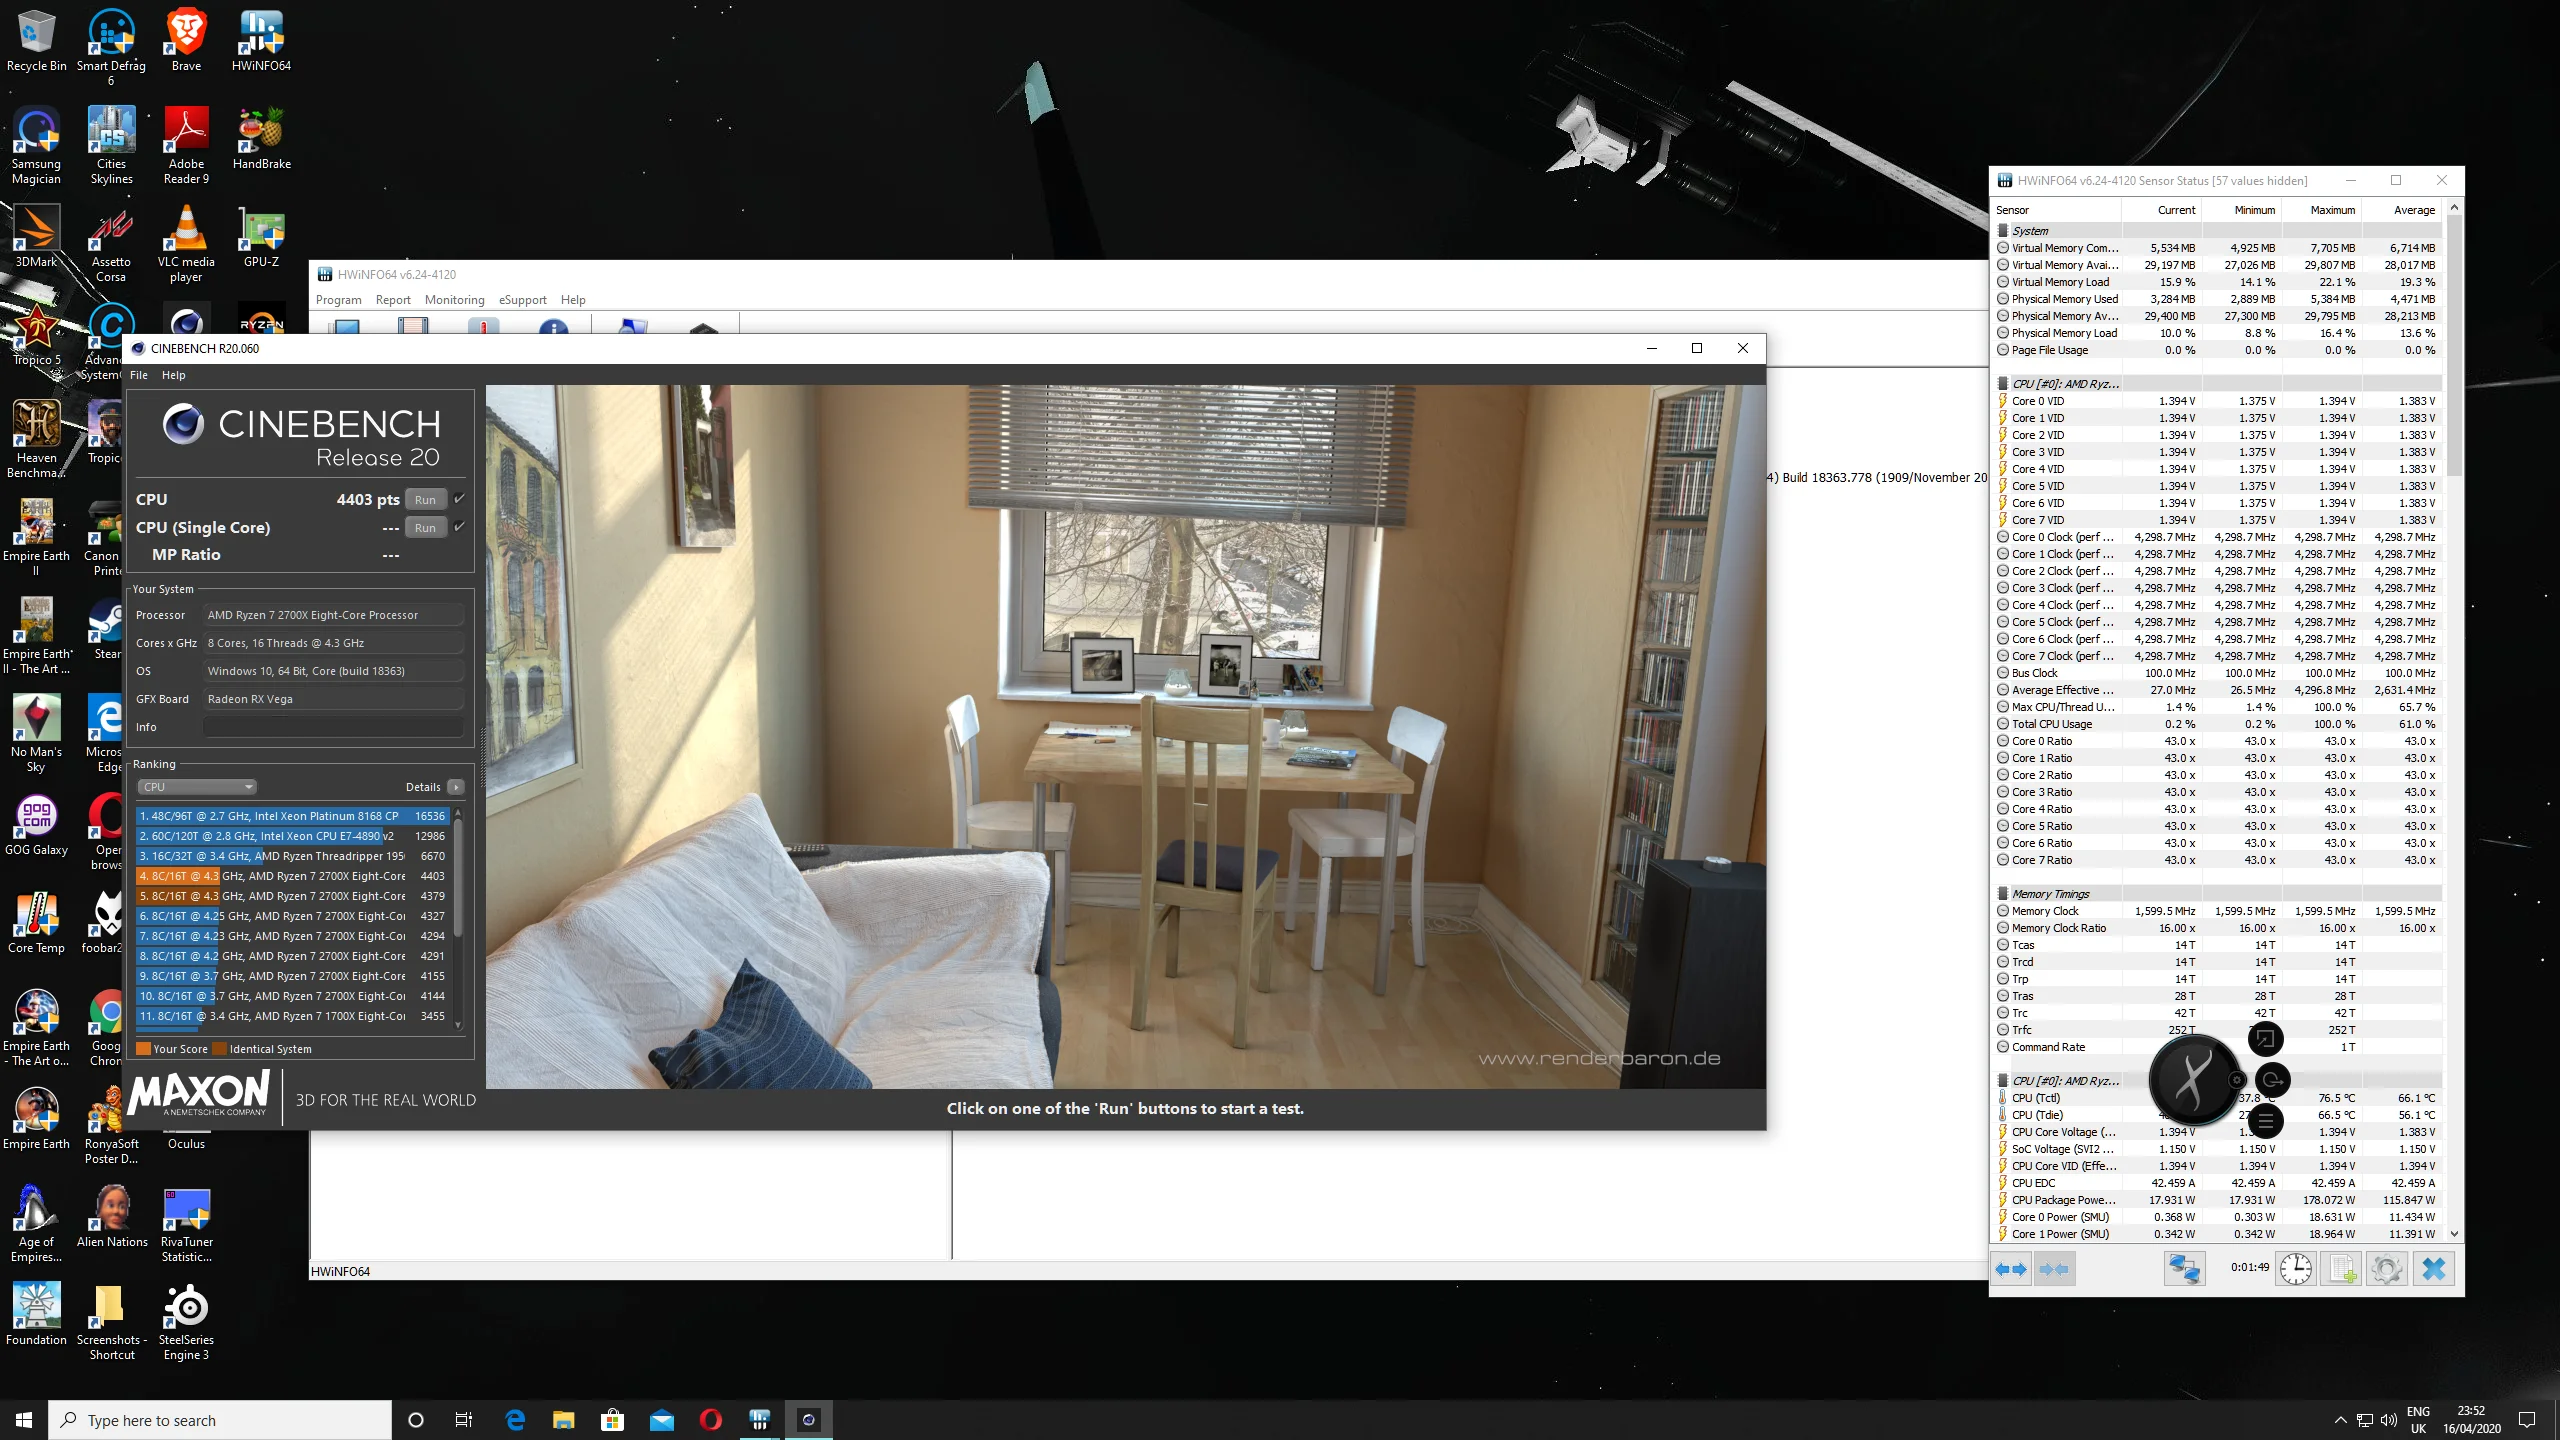This screenshot has width=2560, height=1440.
Task: Open the CPU ranking dropdown in Cinebench
Action: coord(197,787)
